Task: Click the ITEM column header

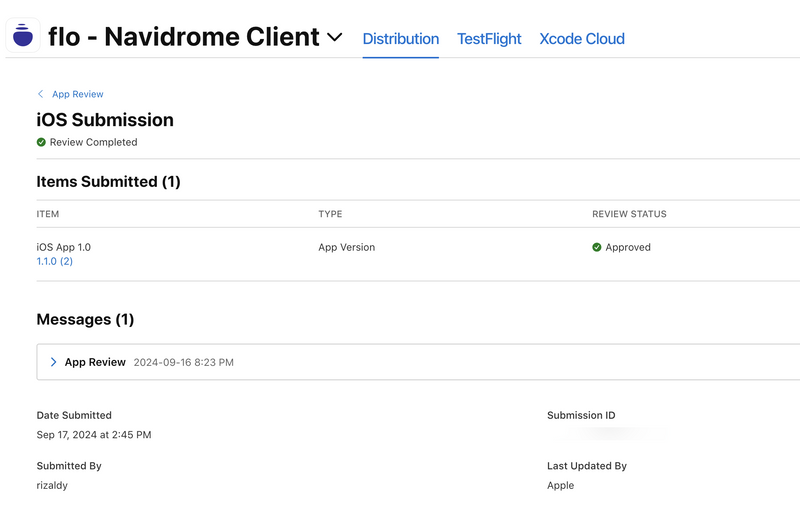Action: pyautogui.click(x=48, y=214)
